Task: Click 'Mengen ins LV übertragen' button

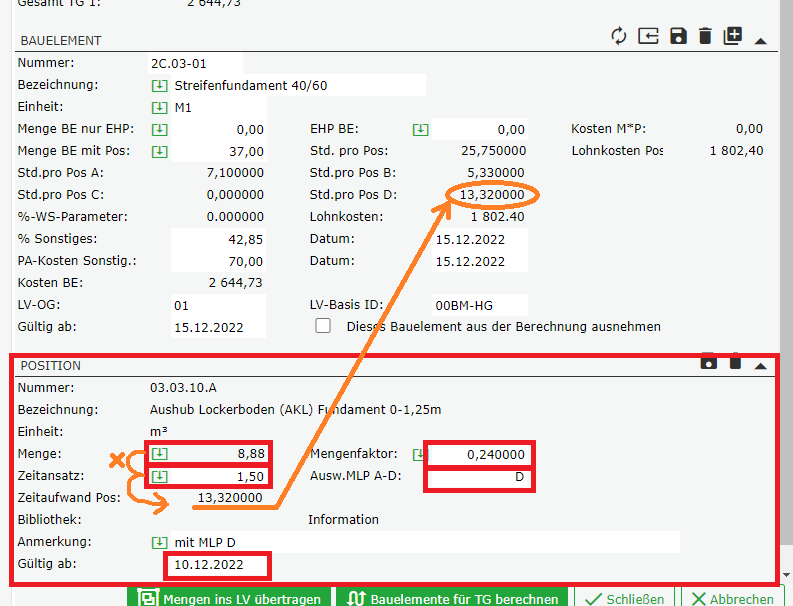Action: click(232, 598)
